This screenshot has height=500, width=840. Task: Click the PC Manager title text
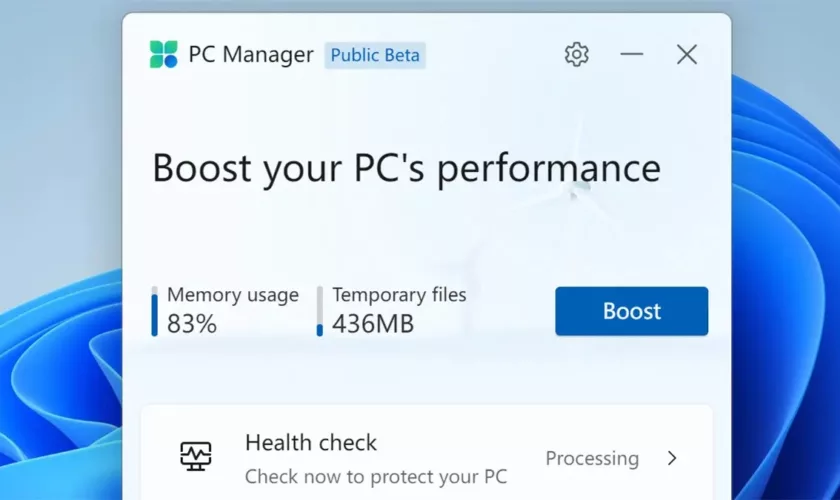tap(251, 55)
